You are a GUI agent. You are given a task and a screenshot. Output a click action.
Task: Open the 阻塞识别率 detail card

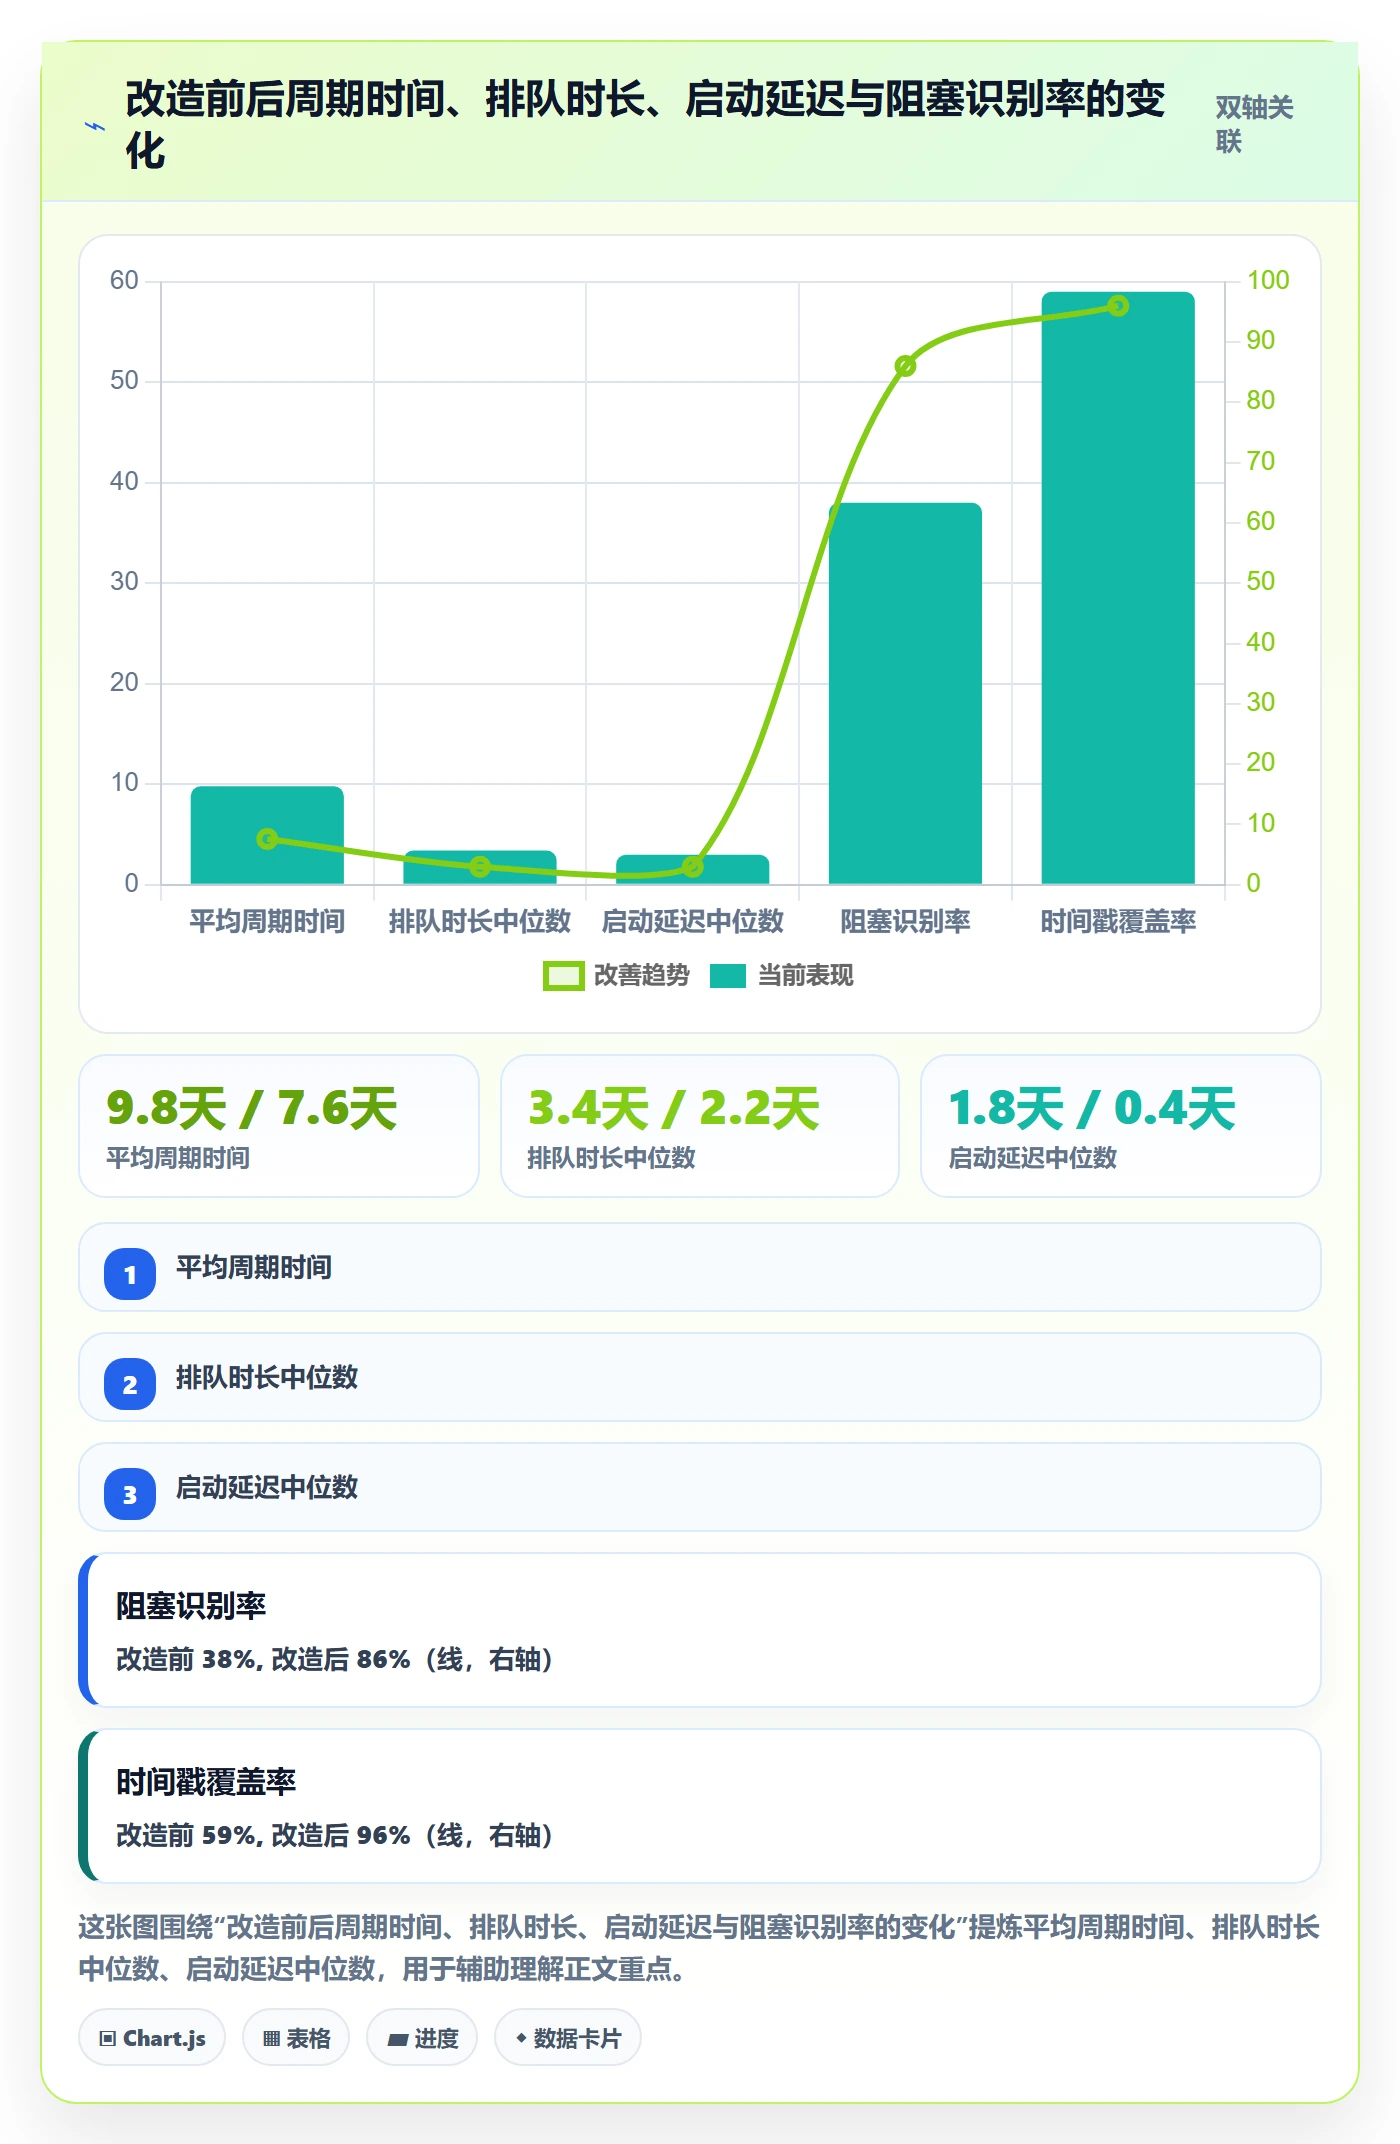[x=700, y=1630]
